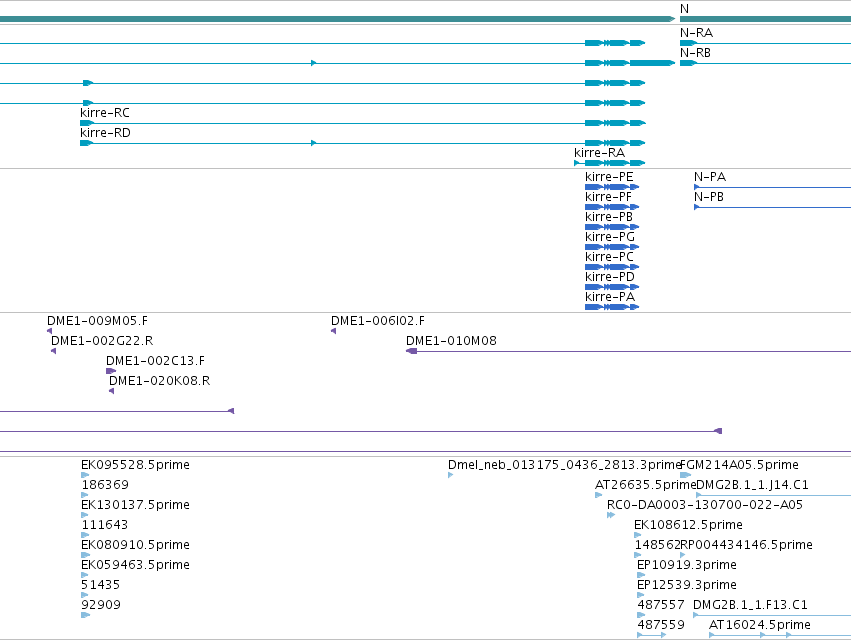Select the Dmel_neb_013175_0436_2813.3prime feature

450,475
